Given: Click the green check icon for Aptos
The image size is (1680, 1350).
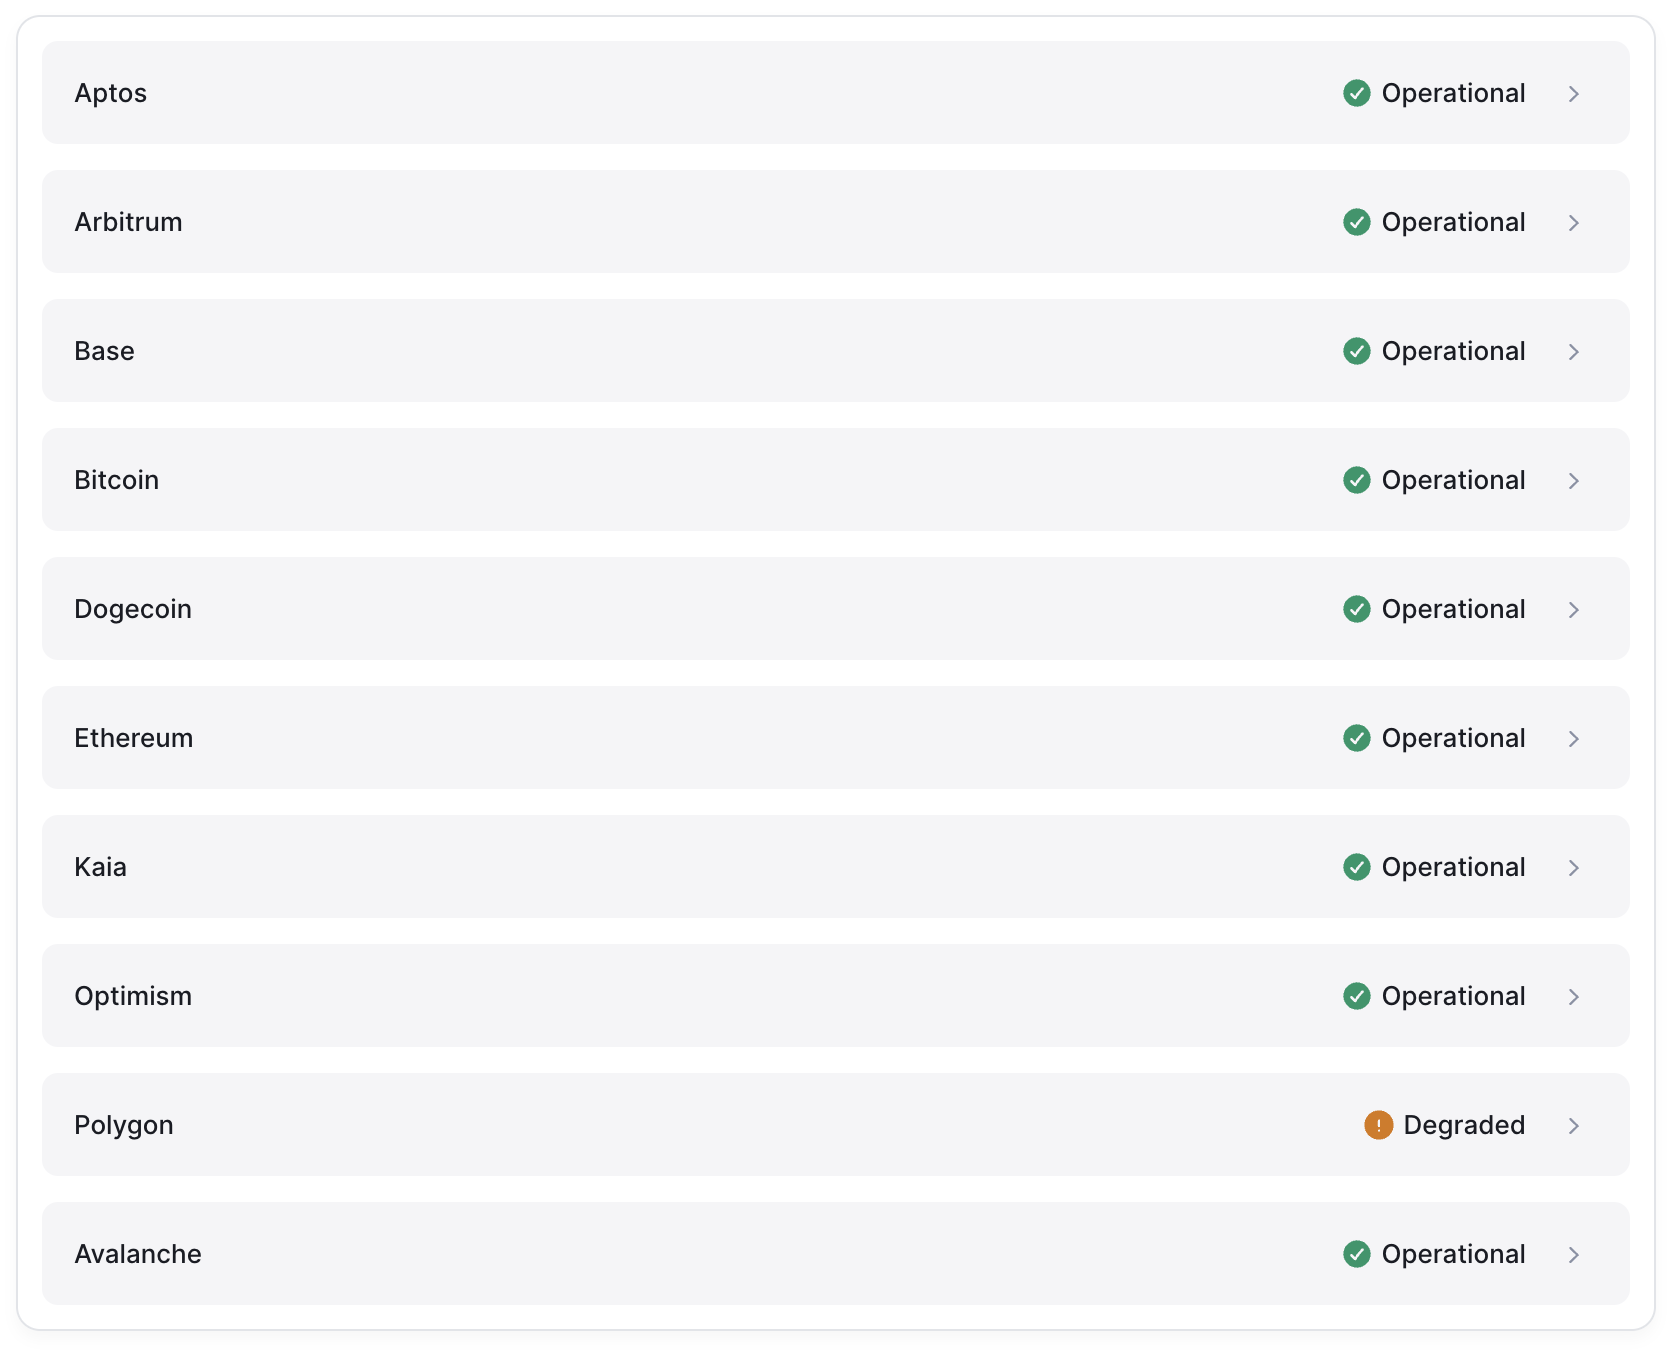Looking at the screenshot, I should coord(1356,93).
